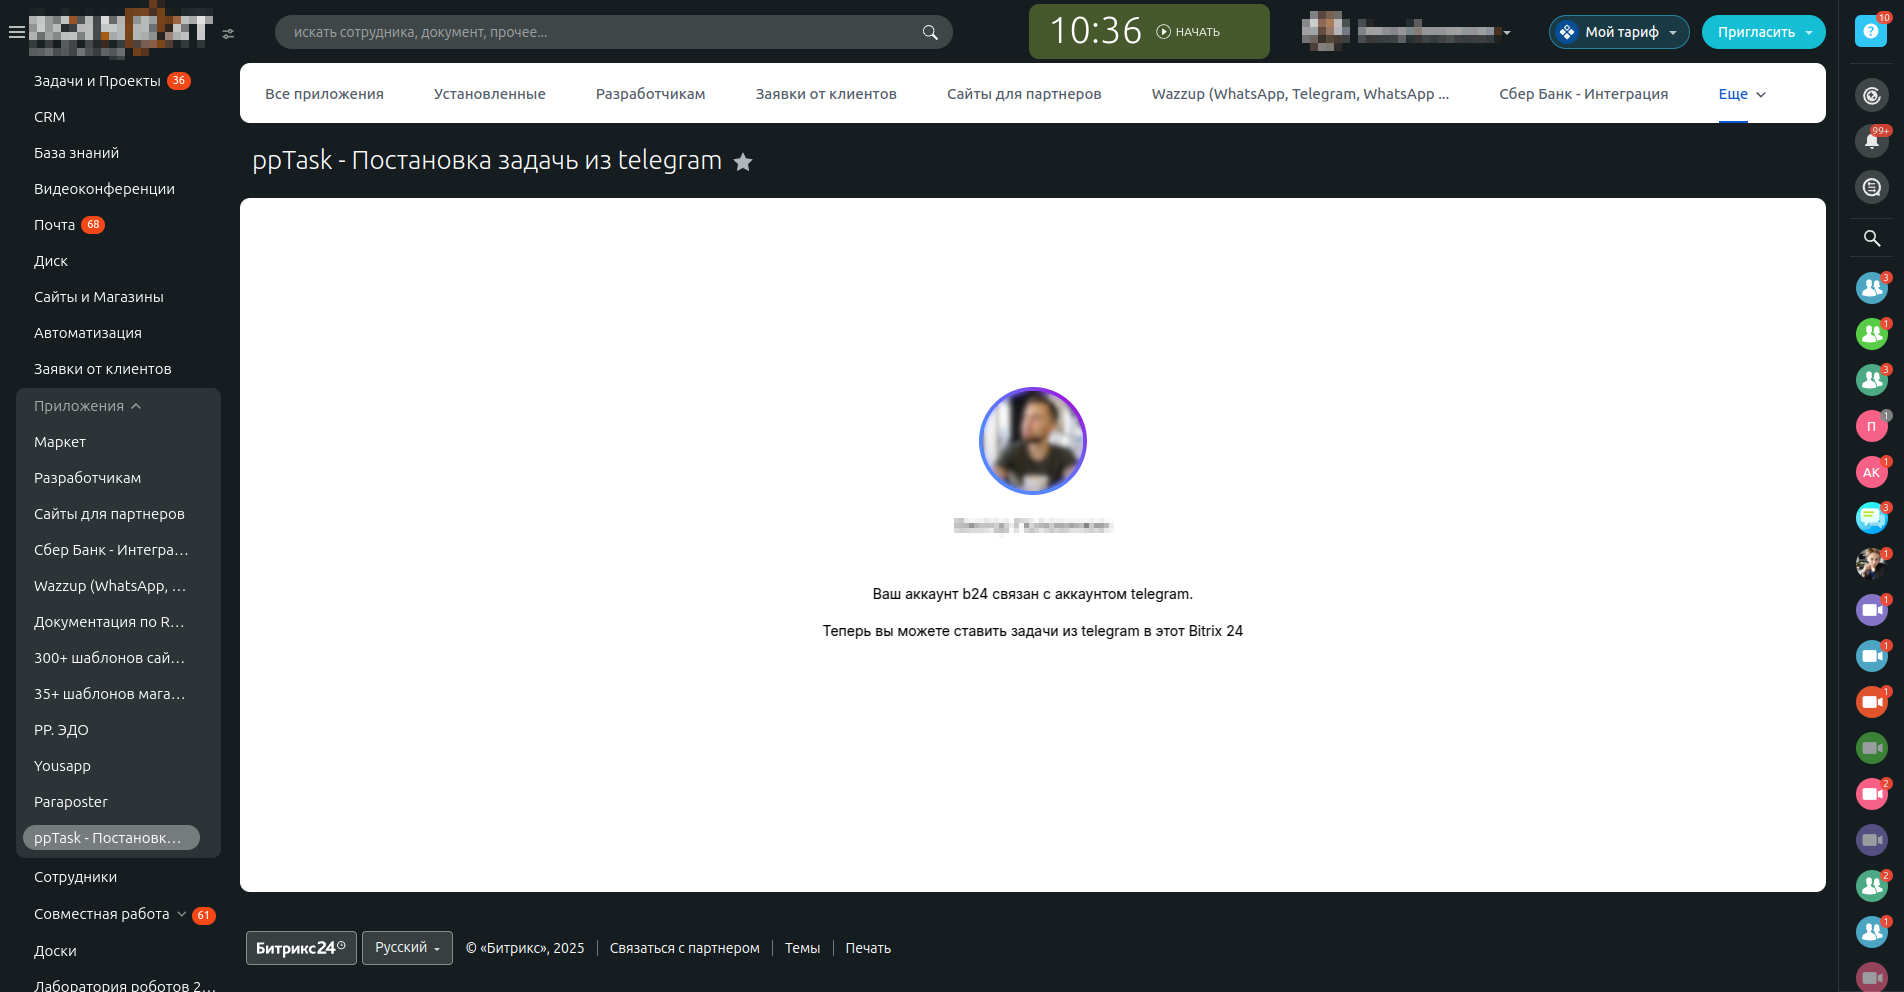This screenshot has width=1904, height=992.
Task: Expand the Совместная работа chevron
Action: [x=181, y=914]
